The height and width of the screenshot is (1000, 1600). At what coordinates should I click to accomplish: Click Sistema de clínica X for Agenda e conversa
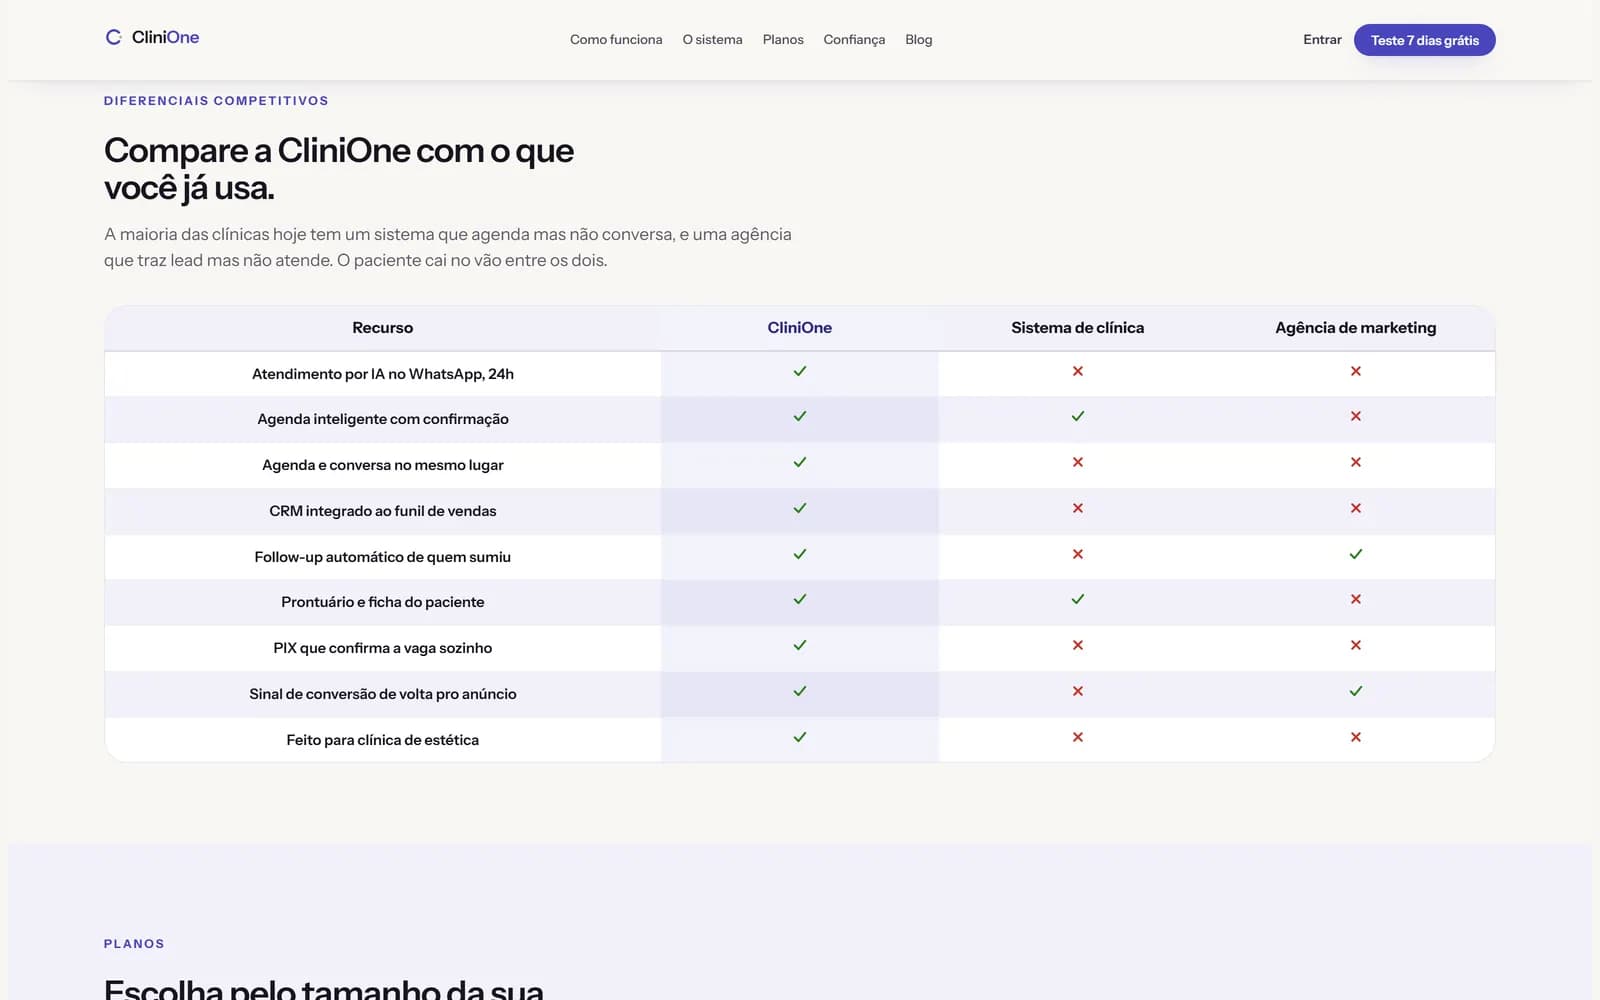click(1078, 462)
